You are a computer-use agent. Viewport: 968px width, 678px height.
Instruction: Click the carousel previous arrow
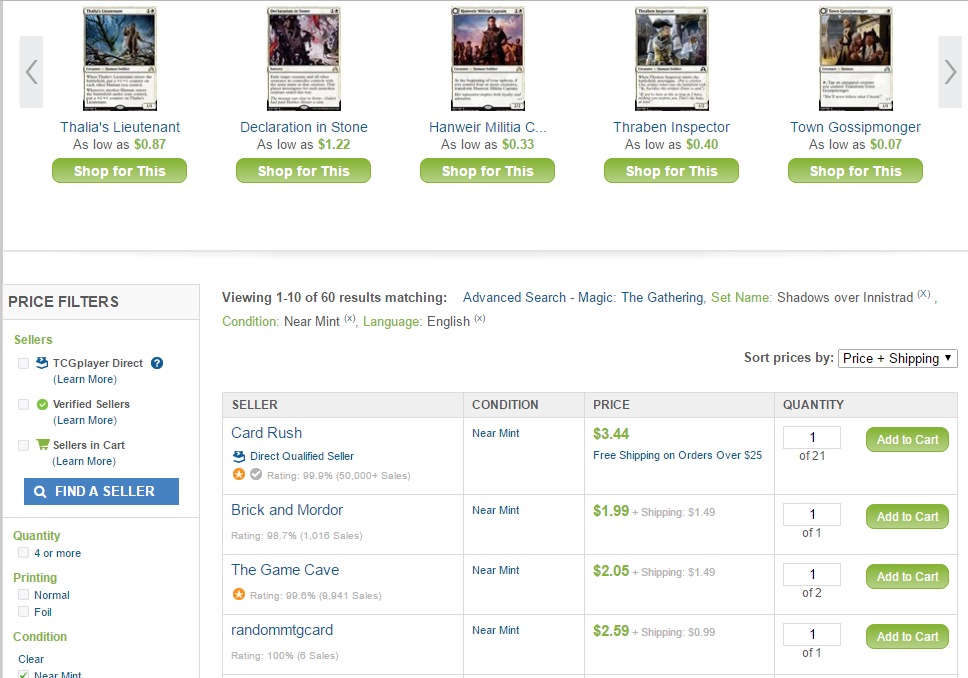point(31,72)
